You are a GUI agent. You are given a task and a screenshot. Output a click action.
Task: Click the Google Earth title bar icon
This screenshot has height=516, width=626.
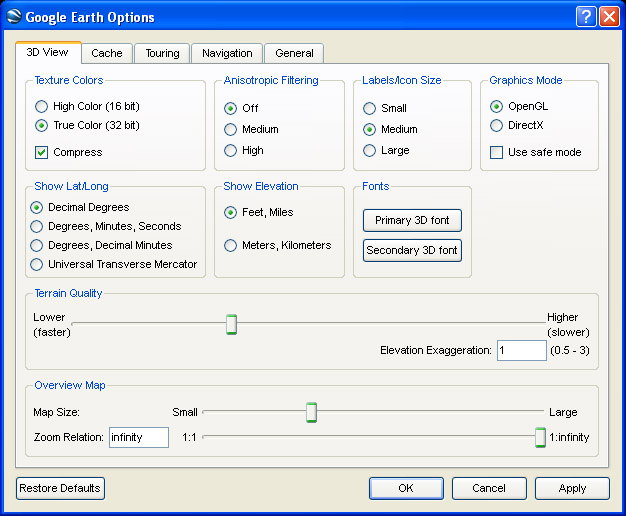pos(13,17)
